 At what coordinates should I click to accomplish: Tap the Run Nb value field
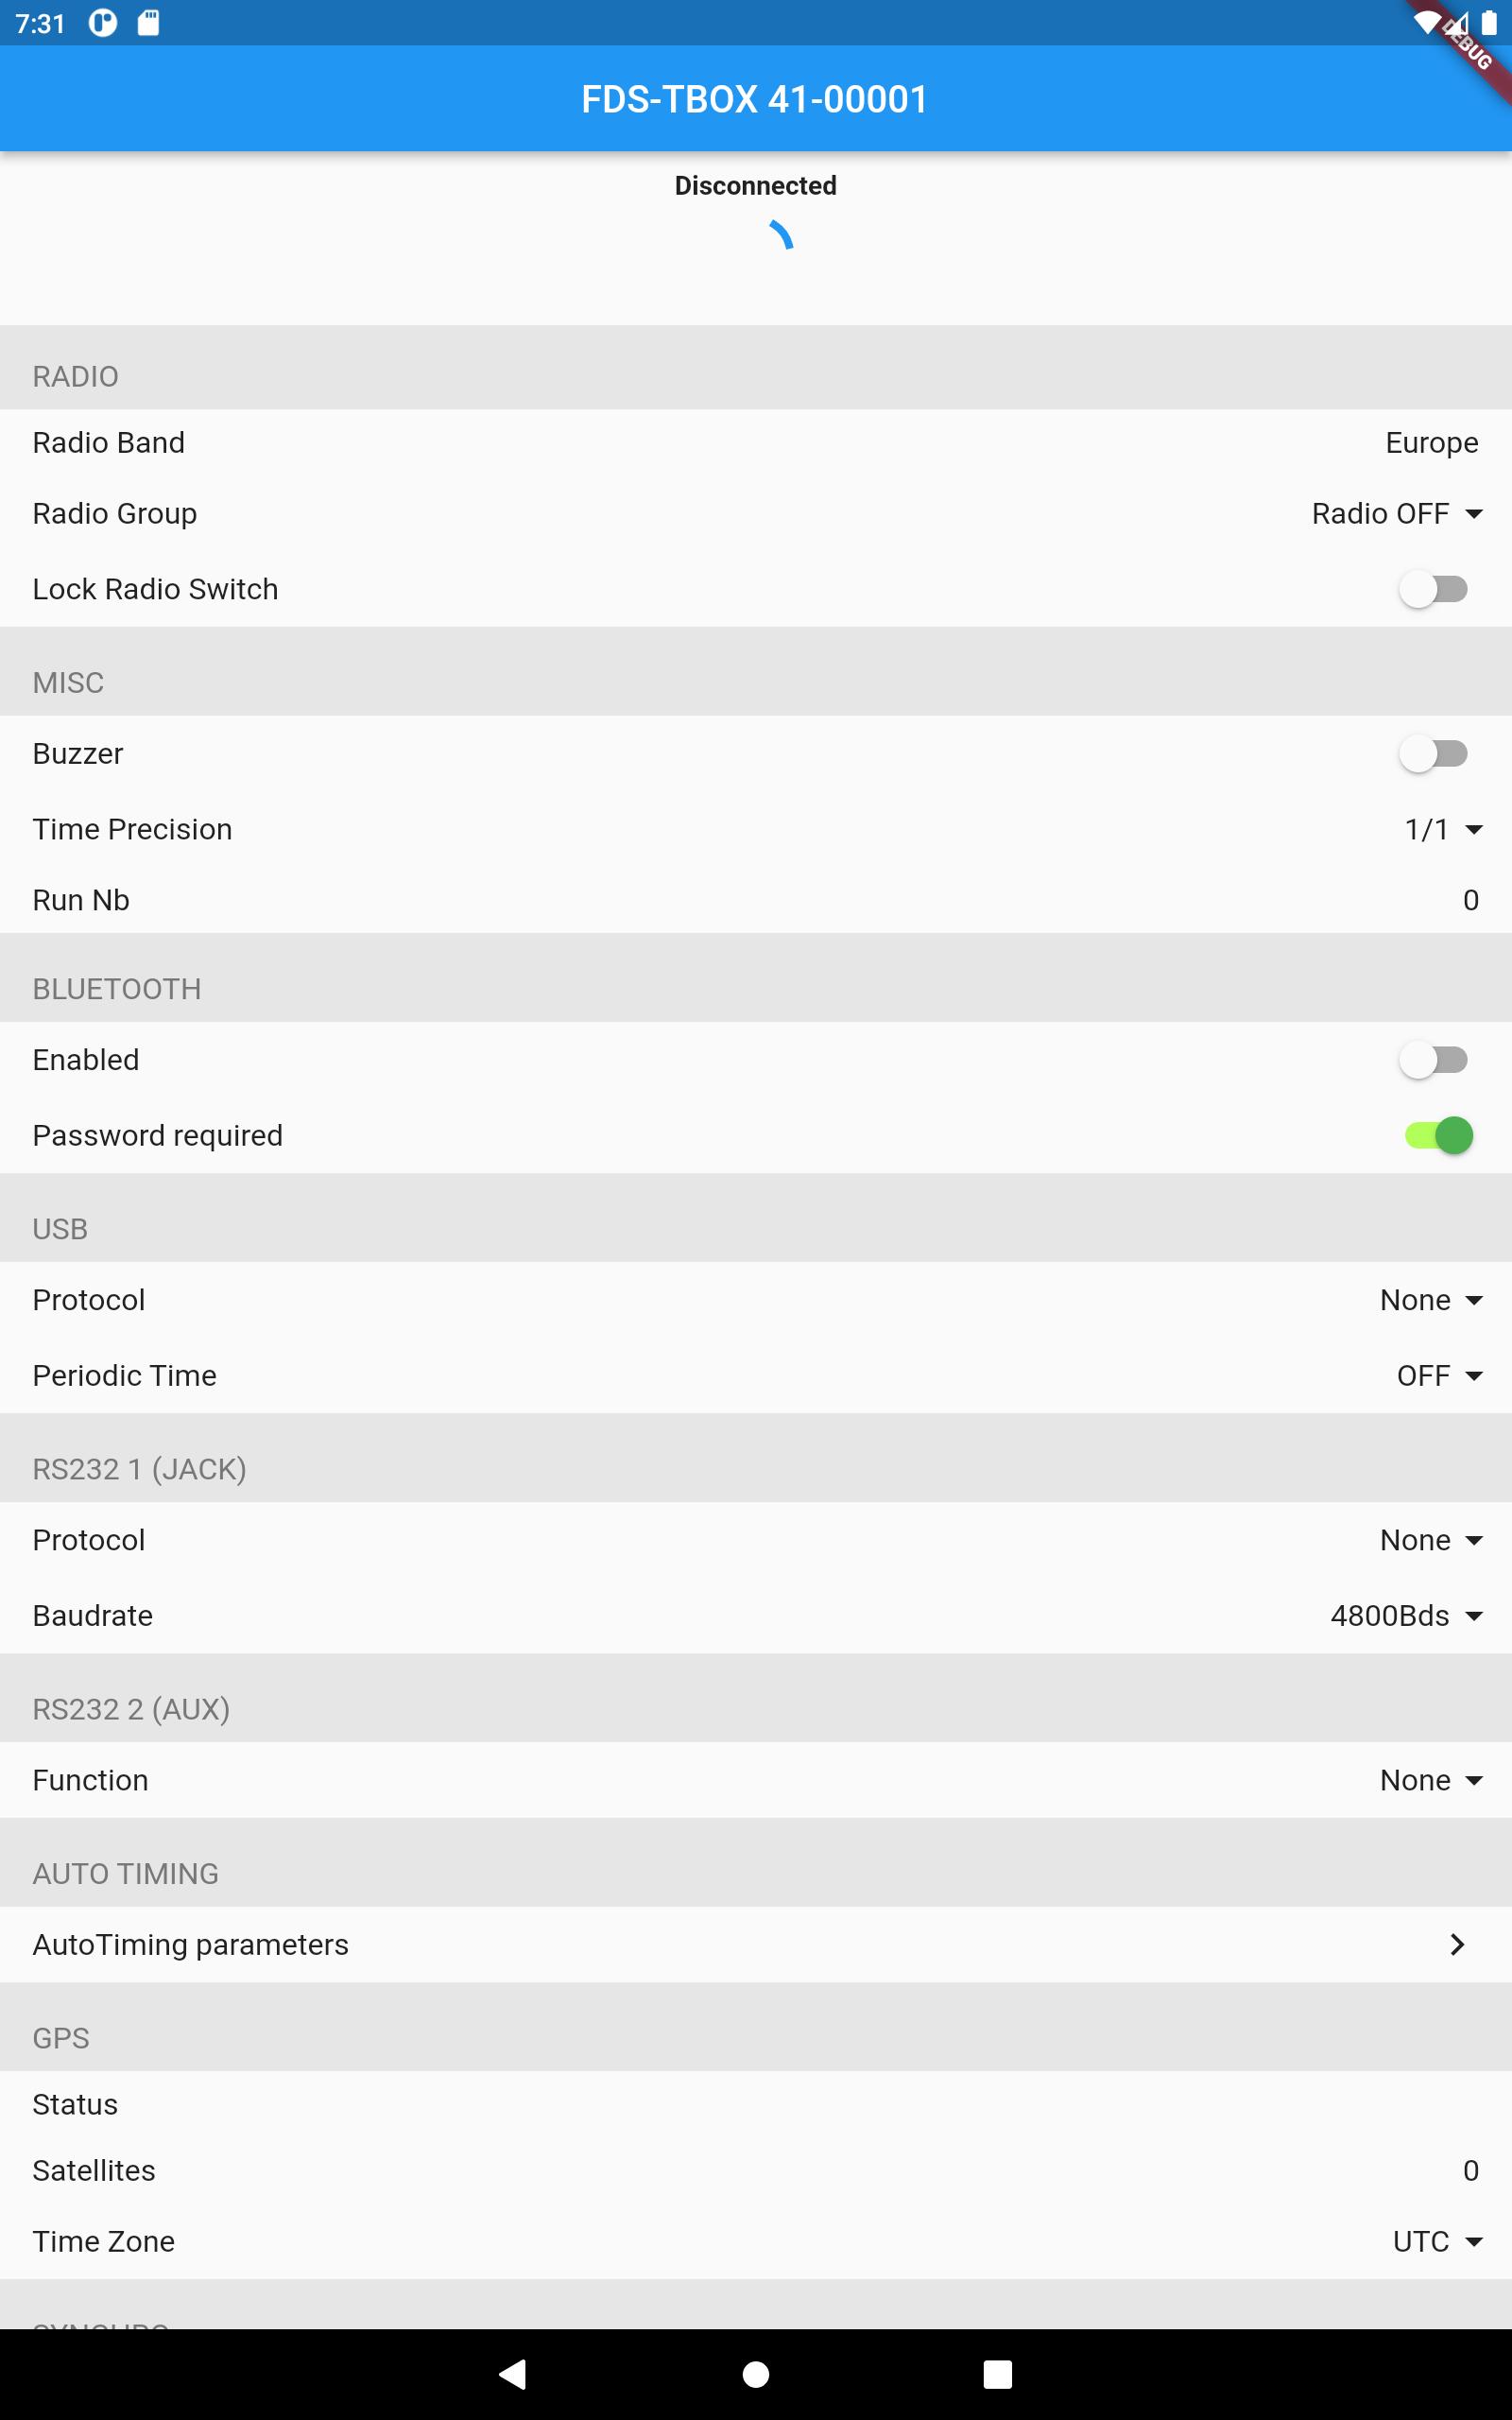click(x=1470, y=900)
